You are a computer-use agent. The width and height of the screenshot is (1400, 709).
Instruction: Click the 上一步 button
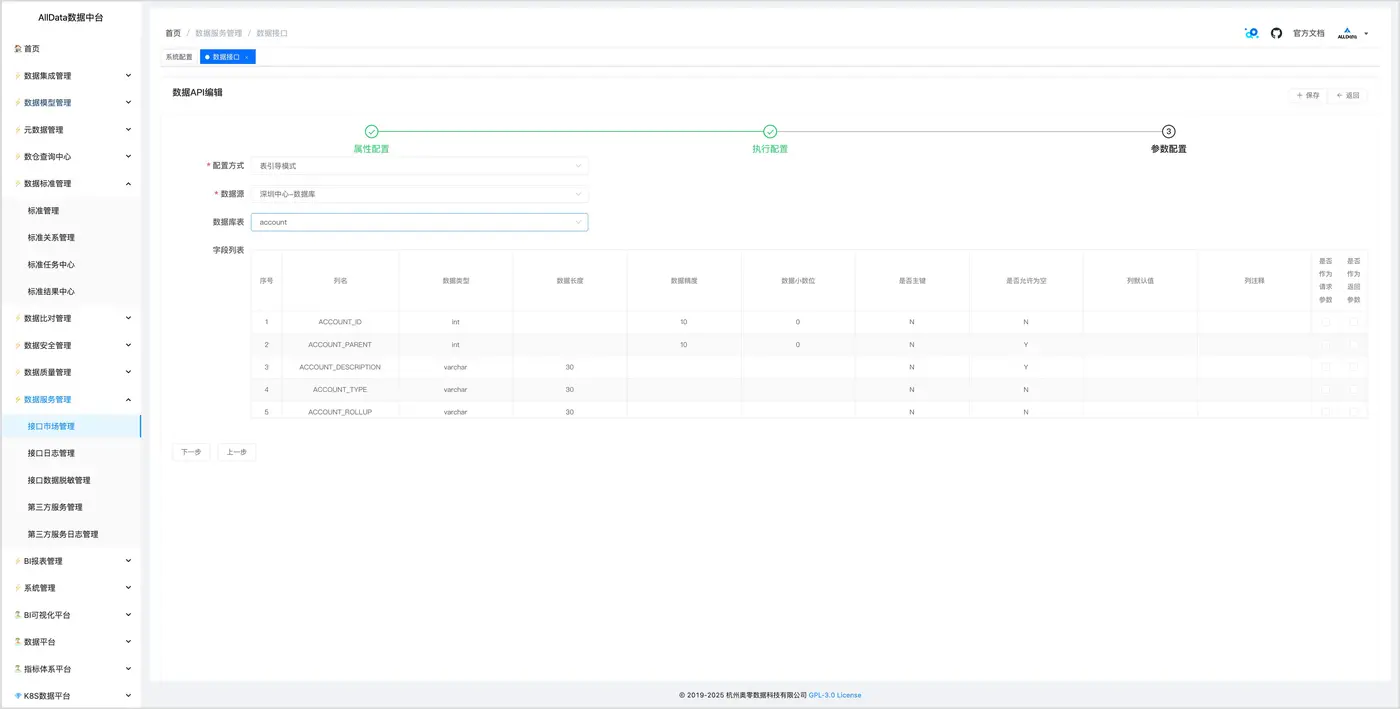tap(237, 452)
